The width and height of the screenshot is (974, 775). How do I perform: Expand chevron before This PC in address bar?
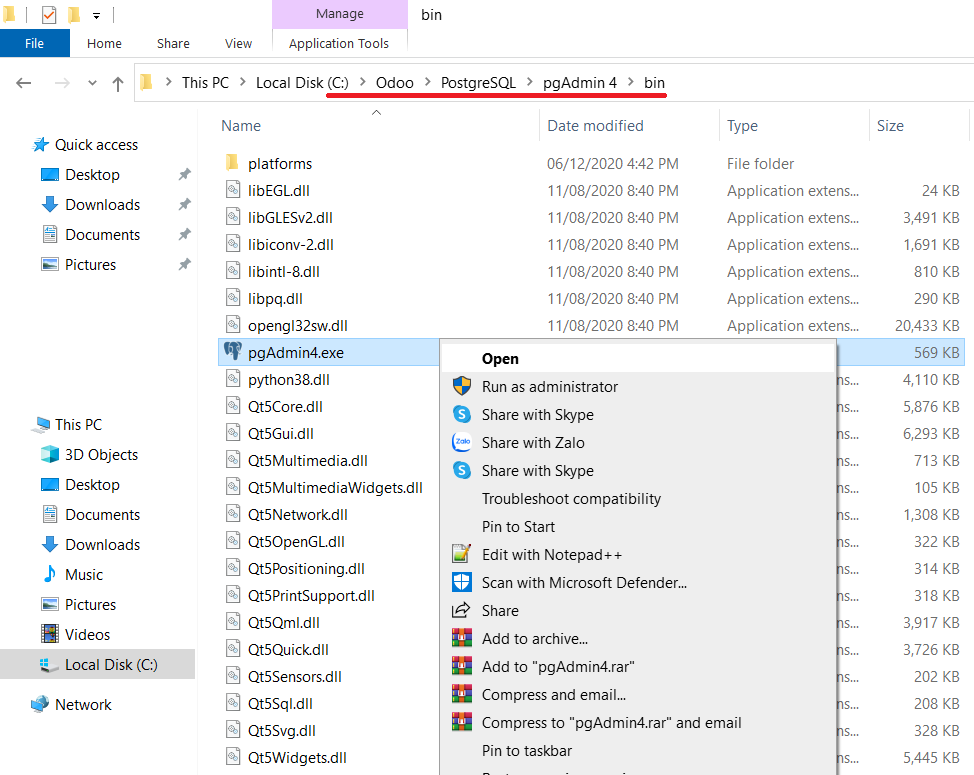pos(168,82)
